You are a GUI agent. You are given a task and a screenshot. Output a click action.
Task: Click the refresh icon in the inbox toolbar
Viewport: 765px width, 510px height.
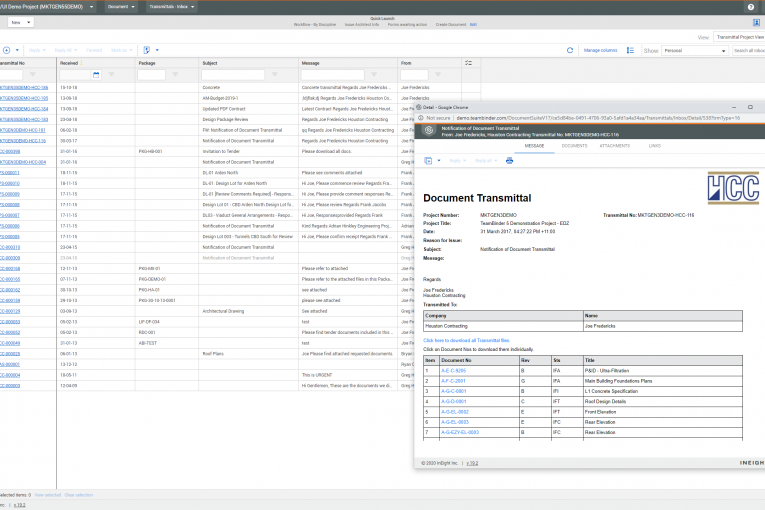(570, 49)
